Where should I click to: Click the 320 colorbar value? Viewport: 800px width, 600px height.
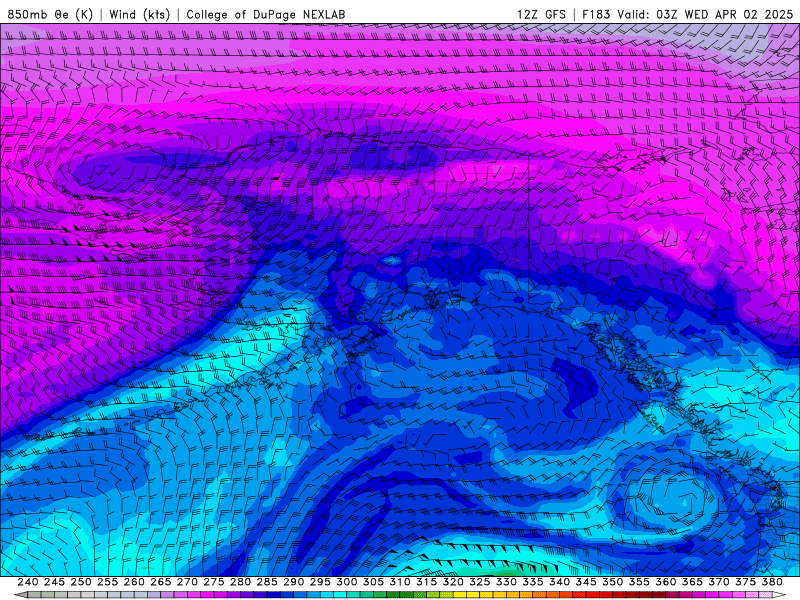[x=453, y=582]
